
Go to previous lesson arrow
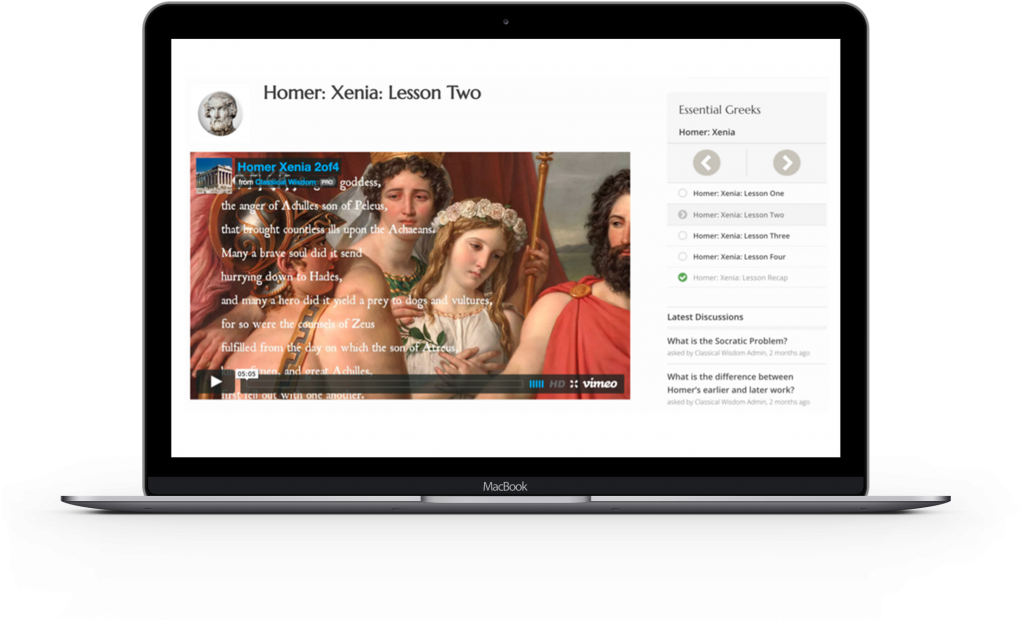pyautogui.click(x=706, y=163)
